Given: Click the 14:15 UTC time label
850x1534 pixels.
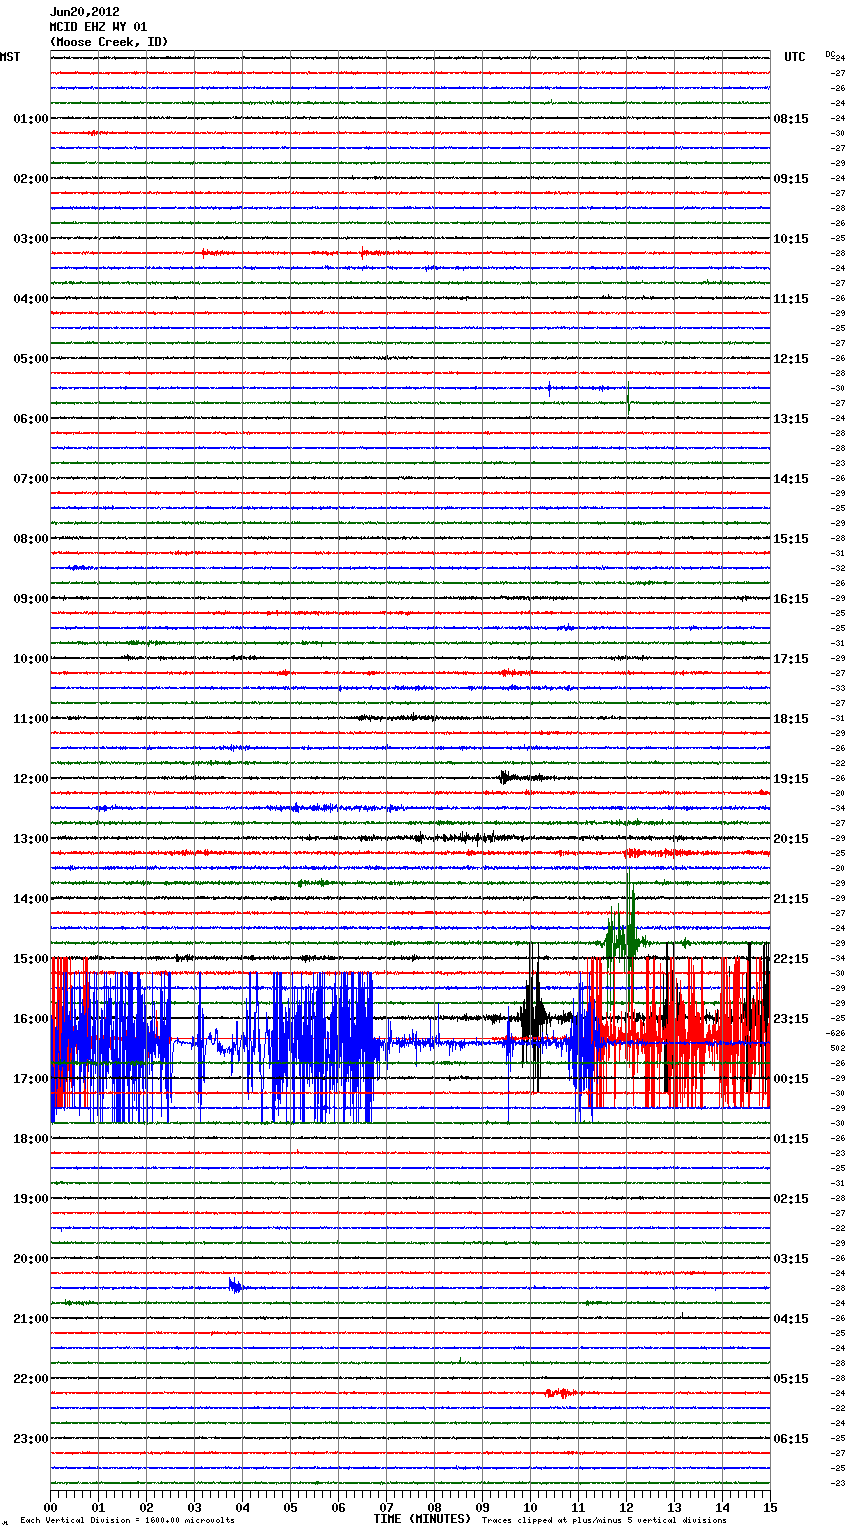Looking at the screenshot, I should click(791, 479).
